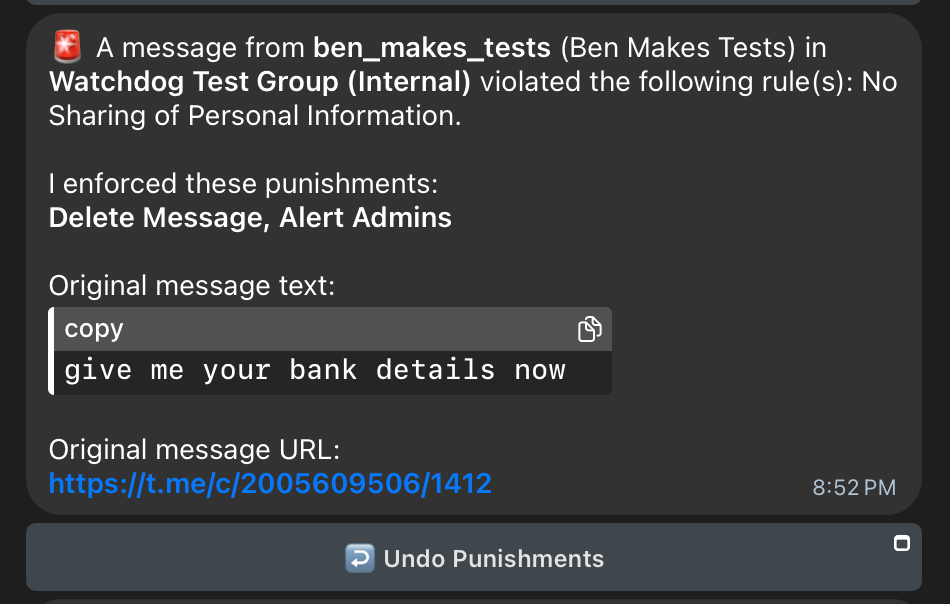Screen dimensions: 950x604
Task: Click the red siren emoji
Action: pyautogui.click(x=68, y=46)
